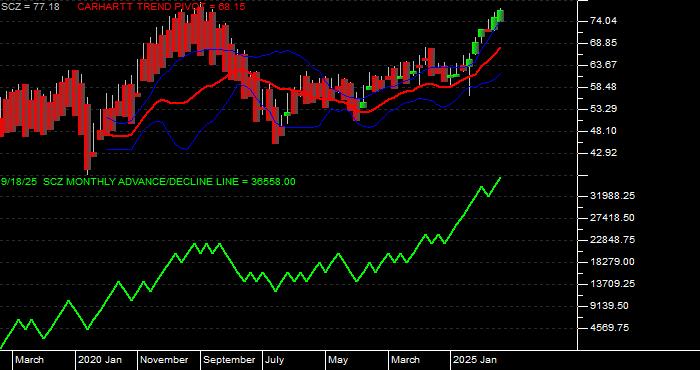Select the May date marker

tap(338, 360)
